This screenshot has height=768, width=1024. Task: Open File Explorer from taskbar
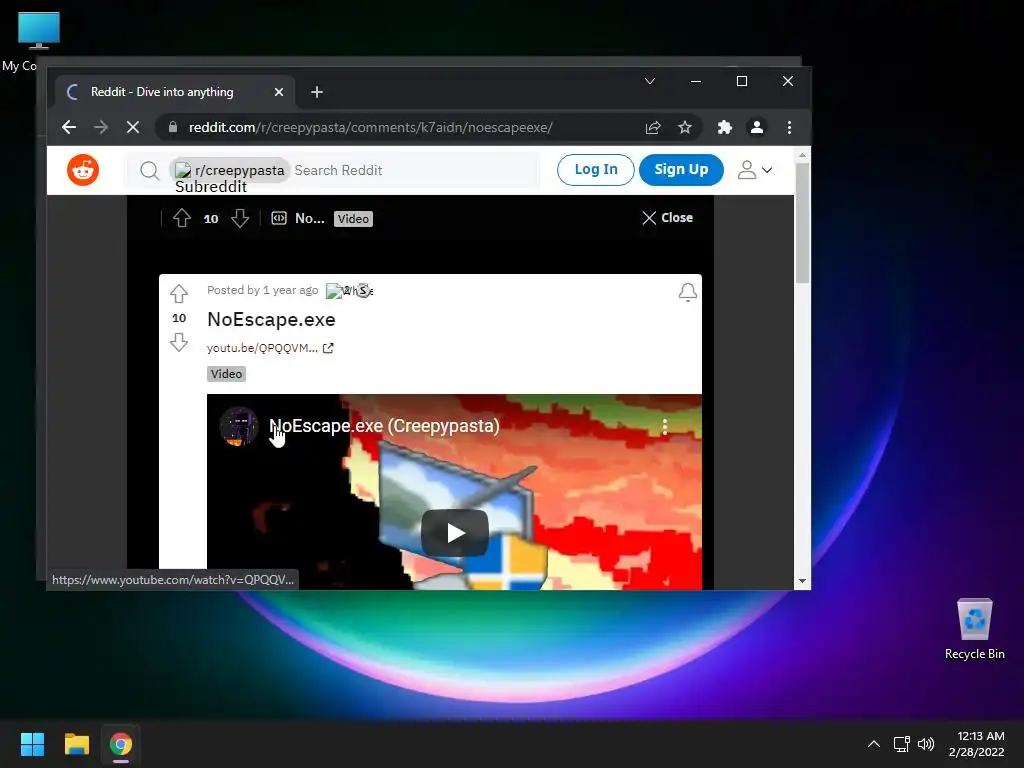[76, 744]
